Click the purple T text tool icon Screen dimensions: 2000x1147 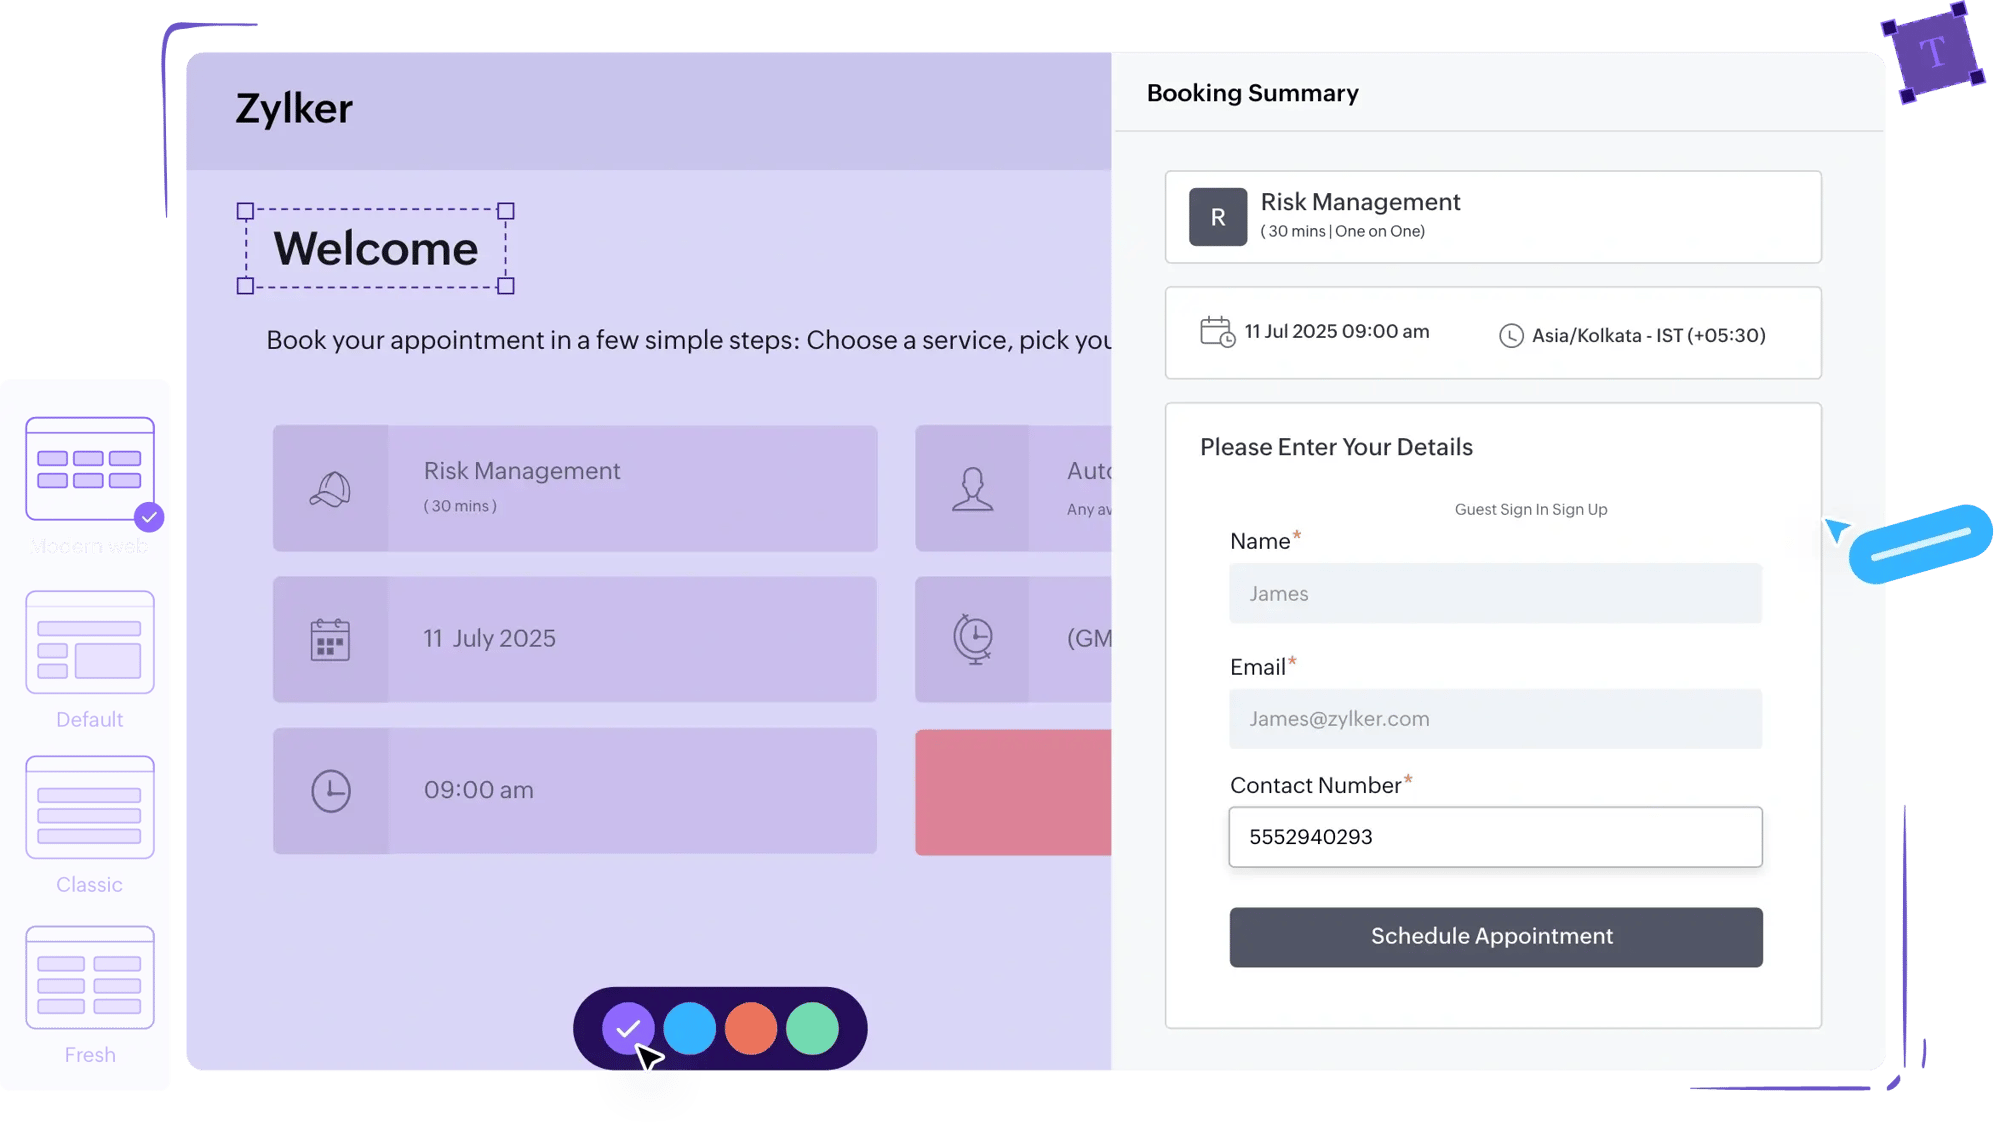[1932, 53]
